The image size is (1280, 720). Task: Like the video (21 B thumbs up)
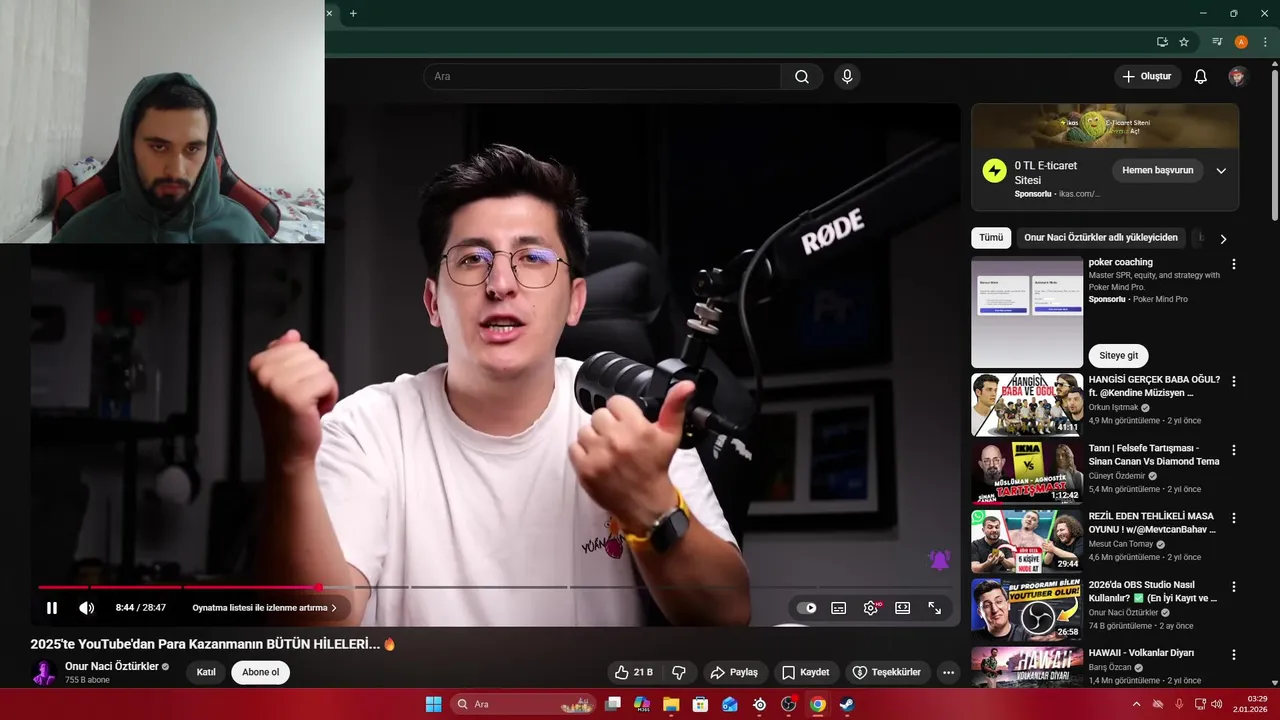[634, 672]
